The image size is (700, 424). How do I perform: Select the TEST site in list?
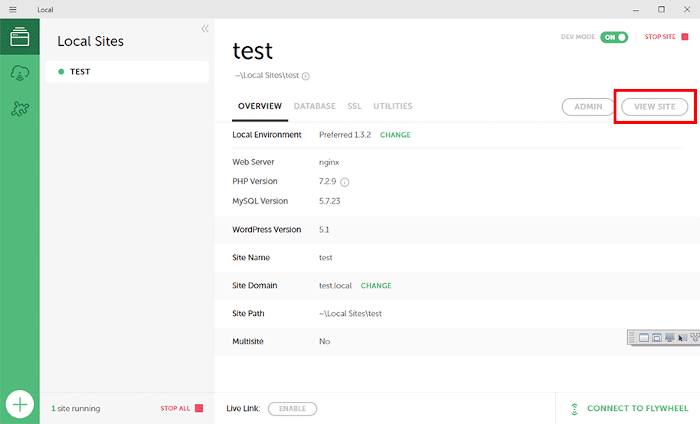[x=127, y=71]
